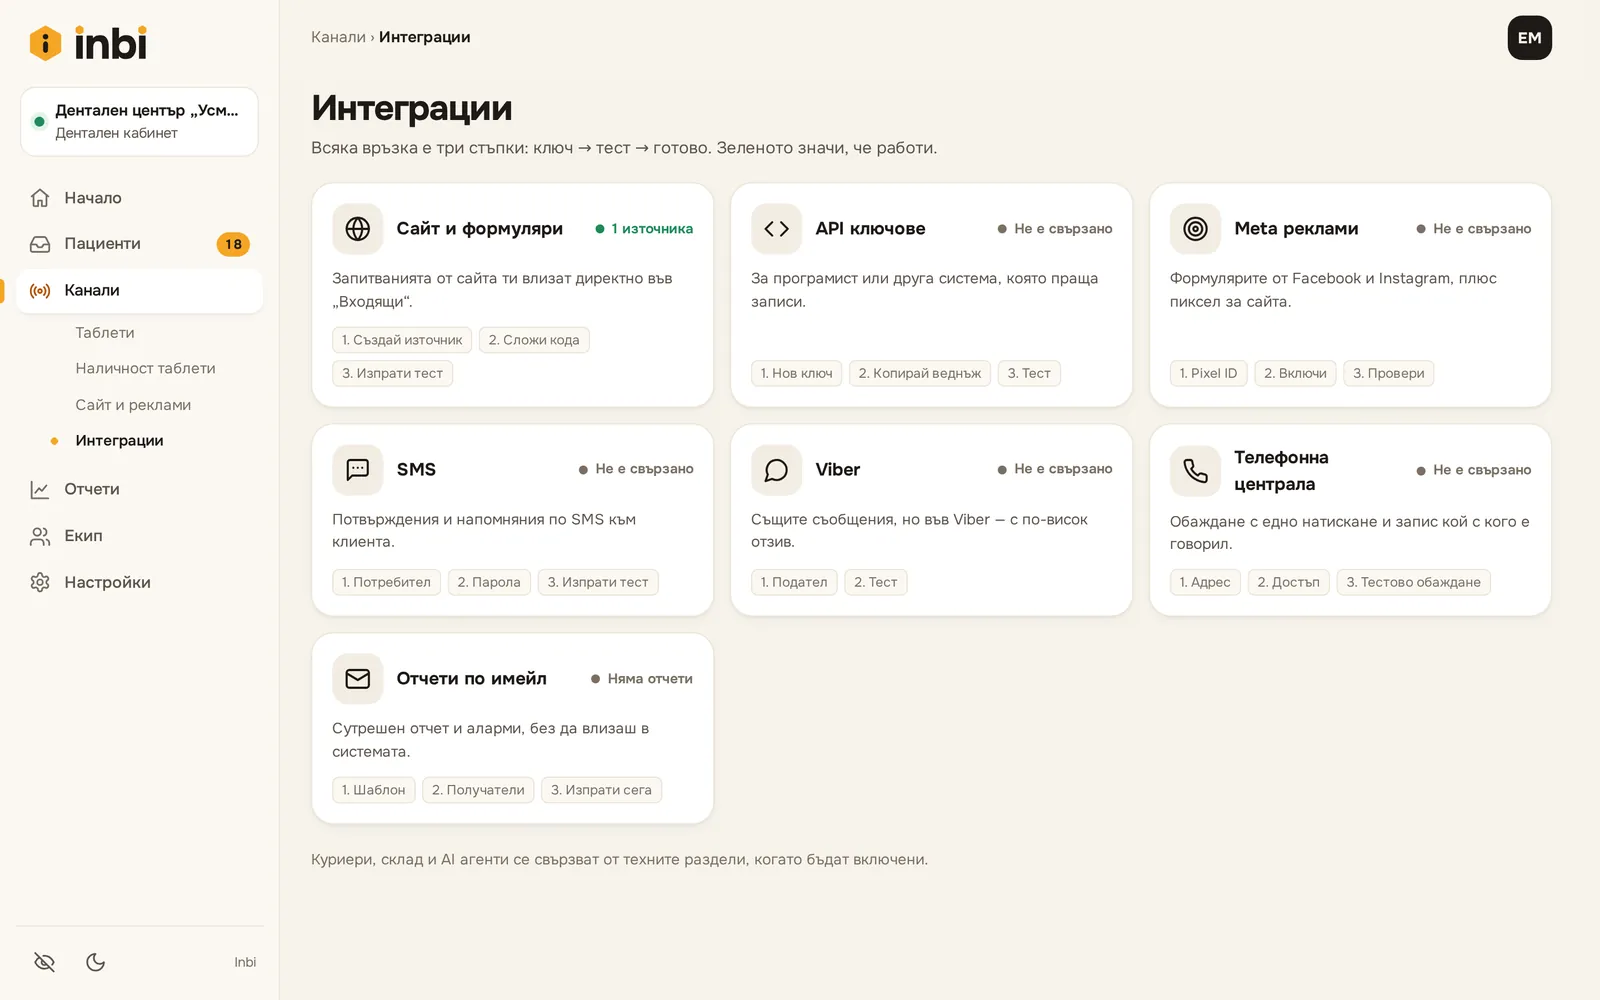Click step '1. Създай източник'
The height and width of the screenshot is (1000, 1600).
click(402, 340)
